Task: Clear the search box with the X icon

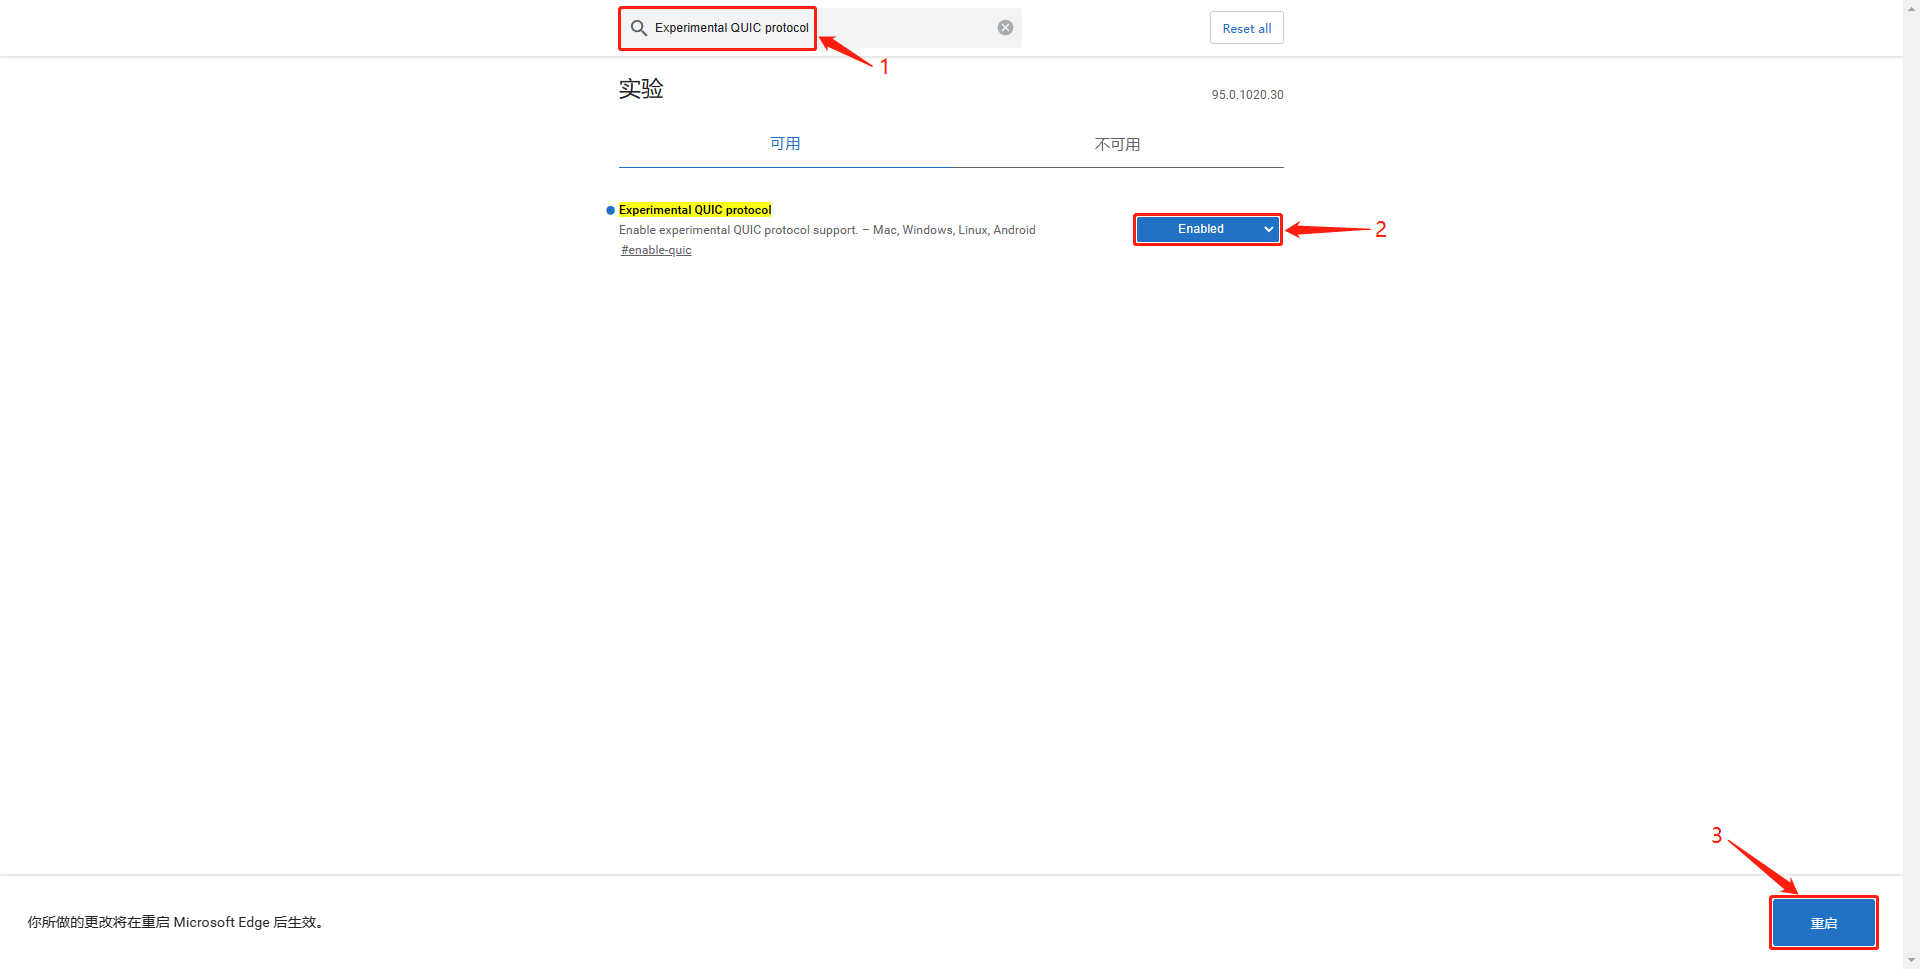Action: pyautogui.click(x=1005, y=28)
